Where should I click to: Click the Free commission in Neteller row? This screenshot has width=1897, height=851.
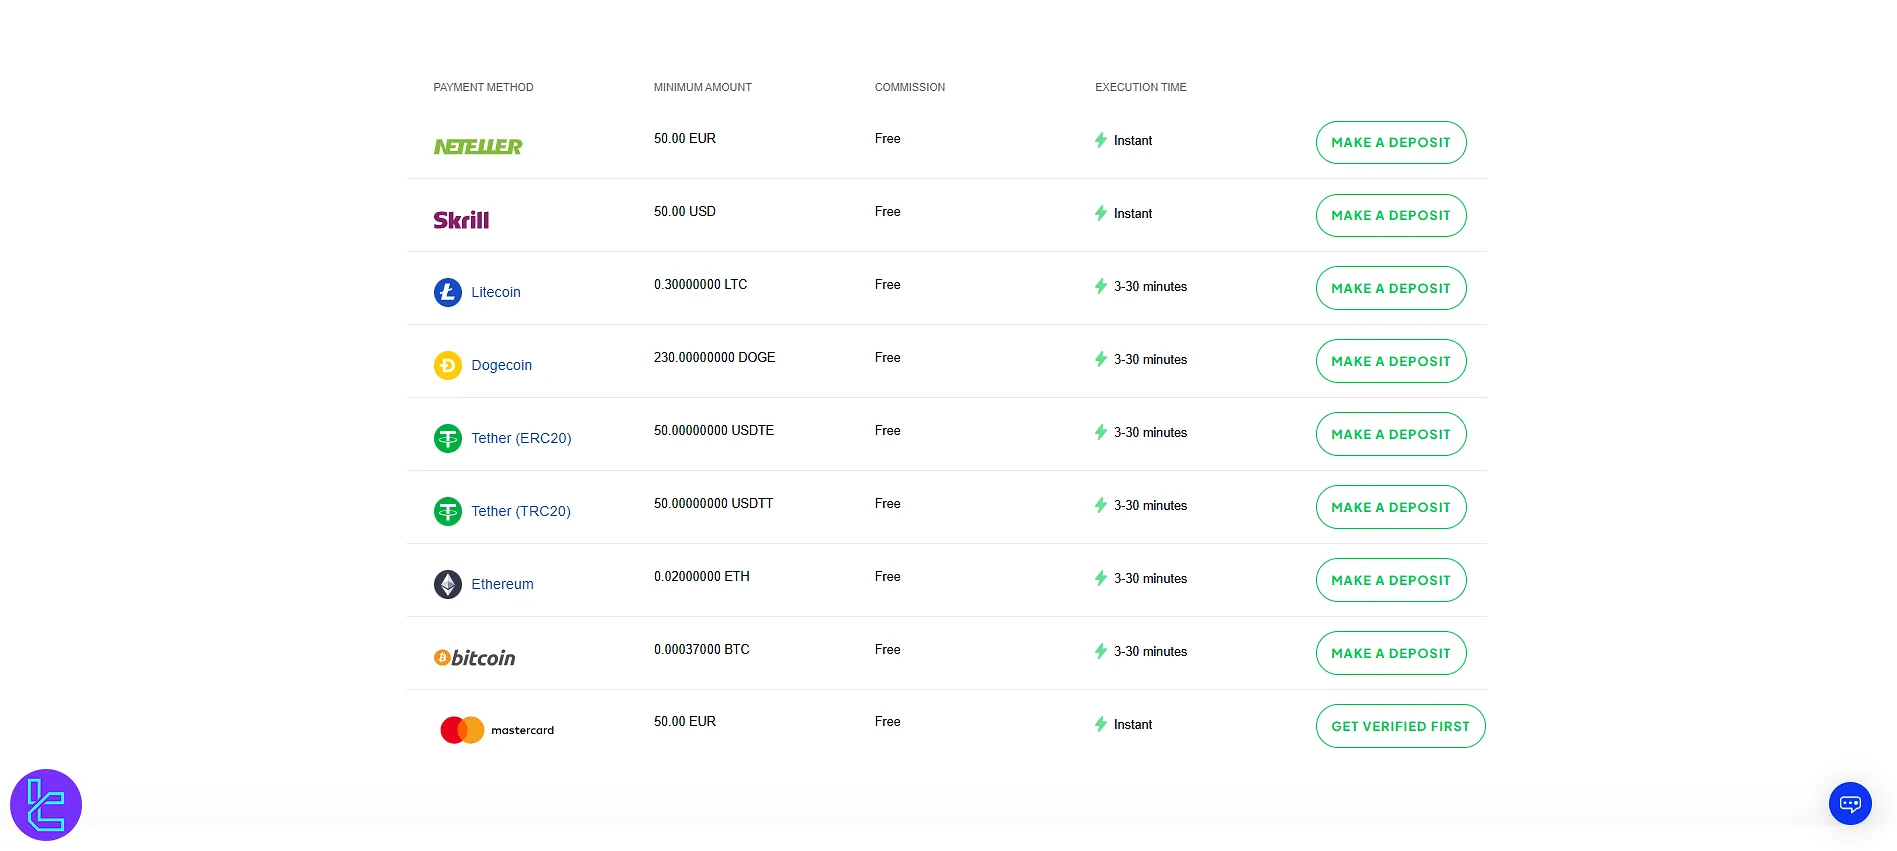(x=887, y=138)
